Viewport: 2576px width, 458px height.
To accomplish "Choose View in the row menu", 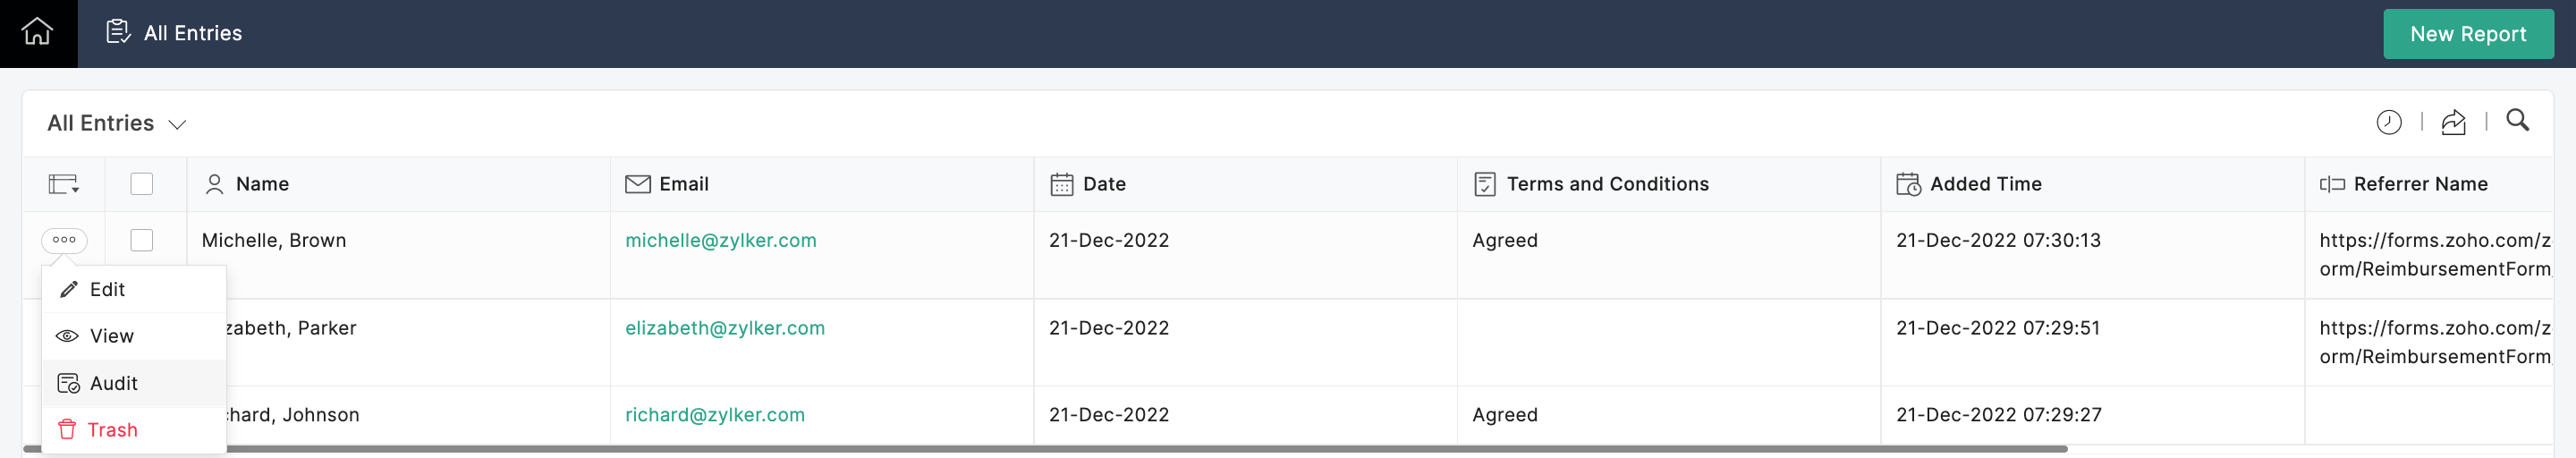I will tap(111, 336).
